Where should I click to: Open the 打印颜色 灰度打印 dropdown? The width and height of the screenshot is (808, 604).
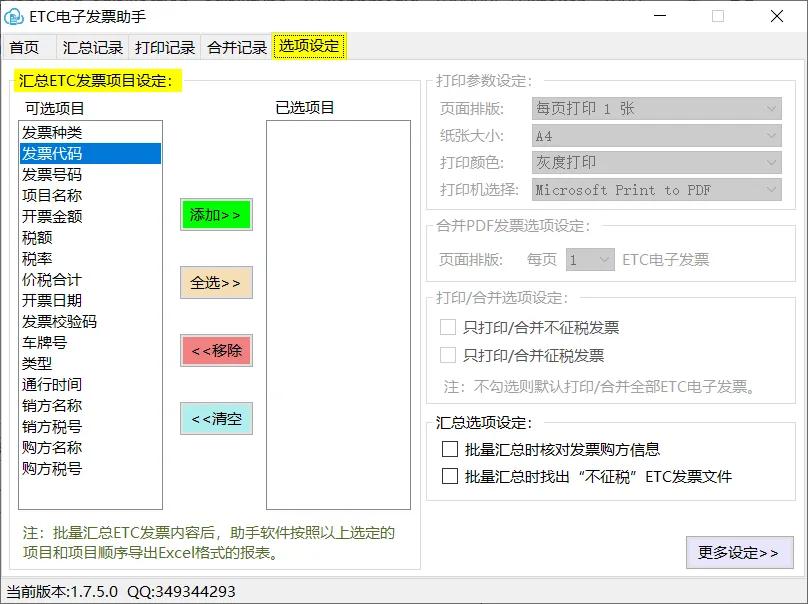click(x=656, y=163)
